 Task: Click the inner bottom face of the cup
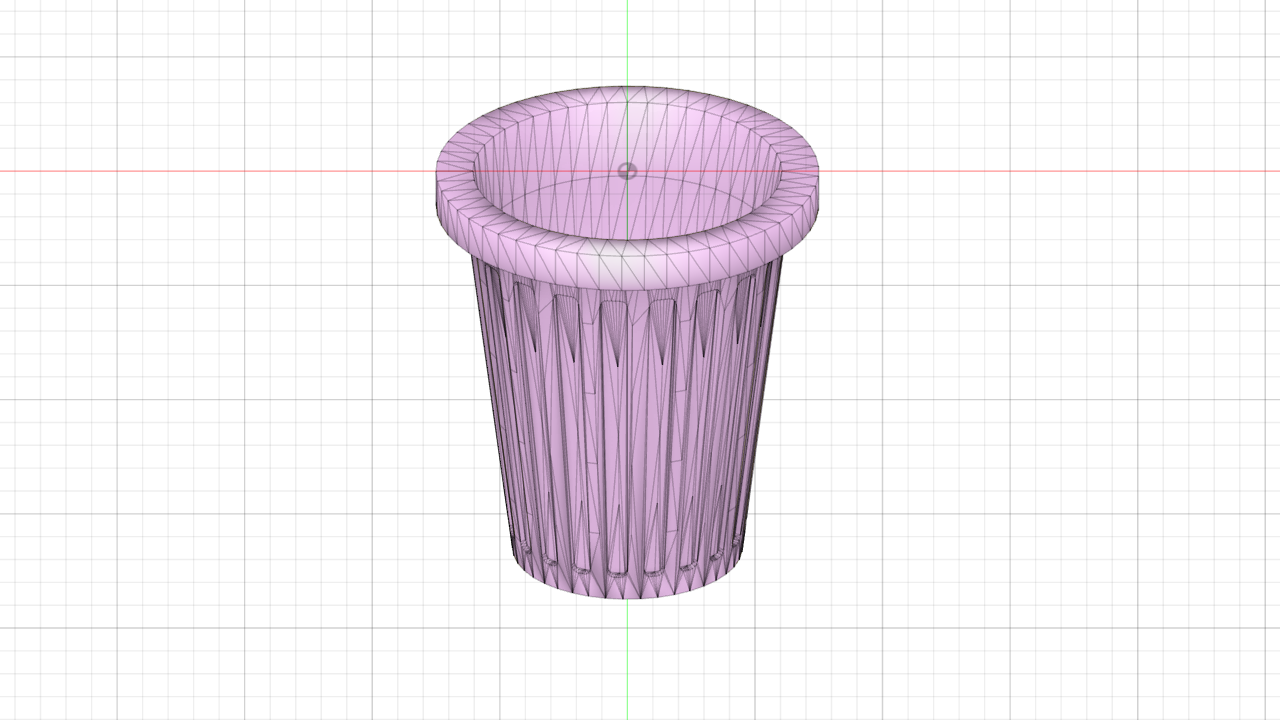click(x=628, y=210)
